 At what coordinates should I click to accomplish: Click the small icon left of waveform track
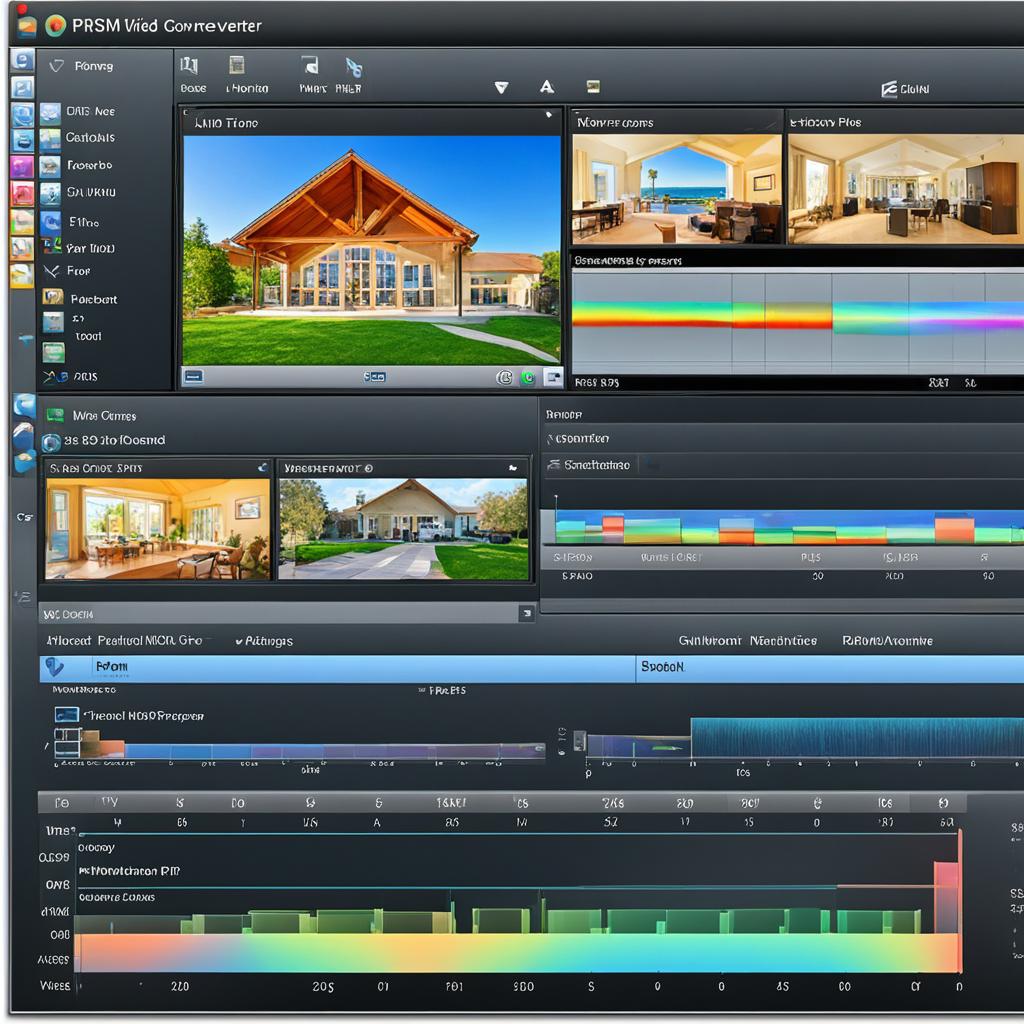[579, 741]
